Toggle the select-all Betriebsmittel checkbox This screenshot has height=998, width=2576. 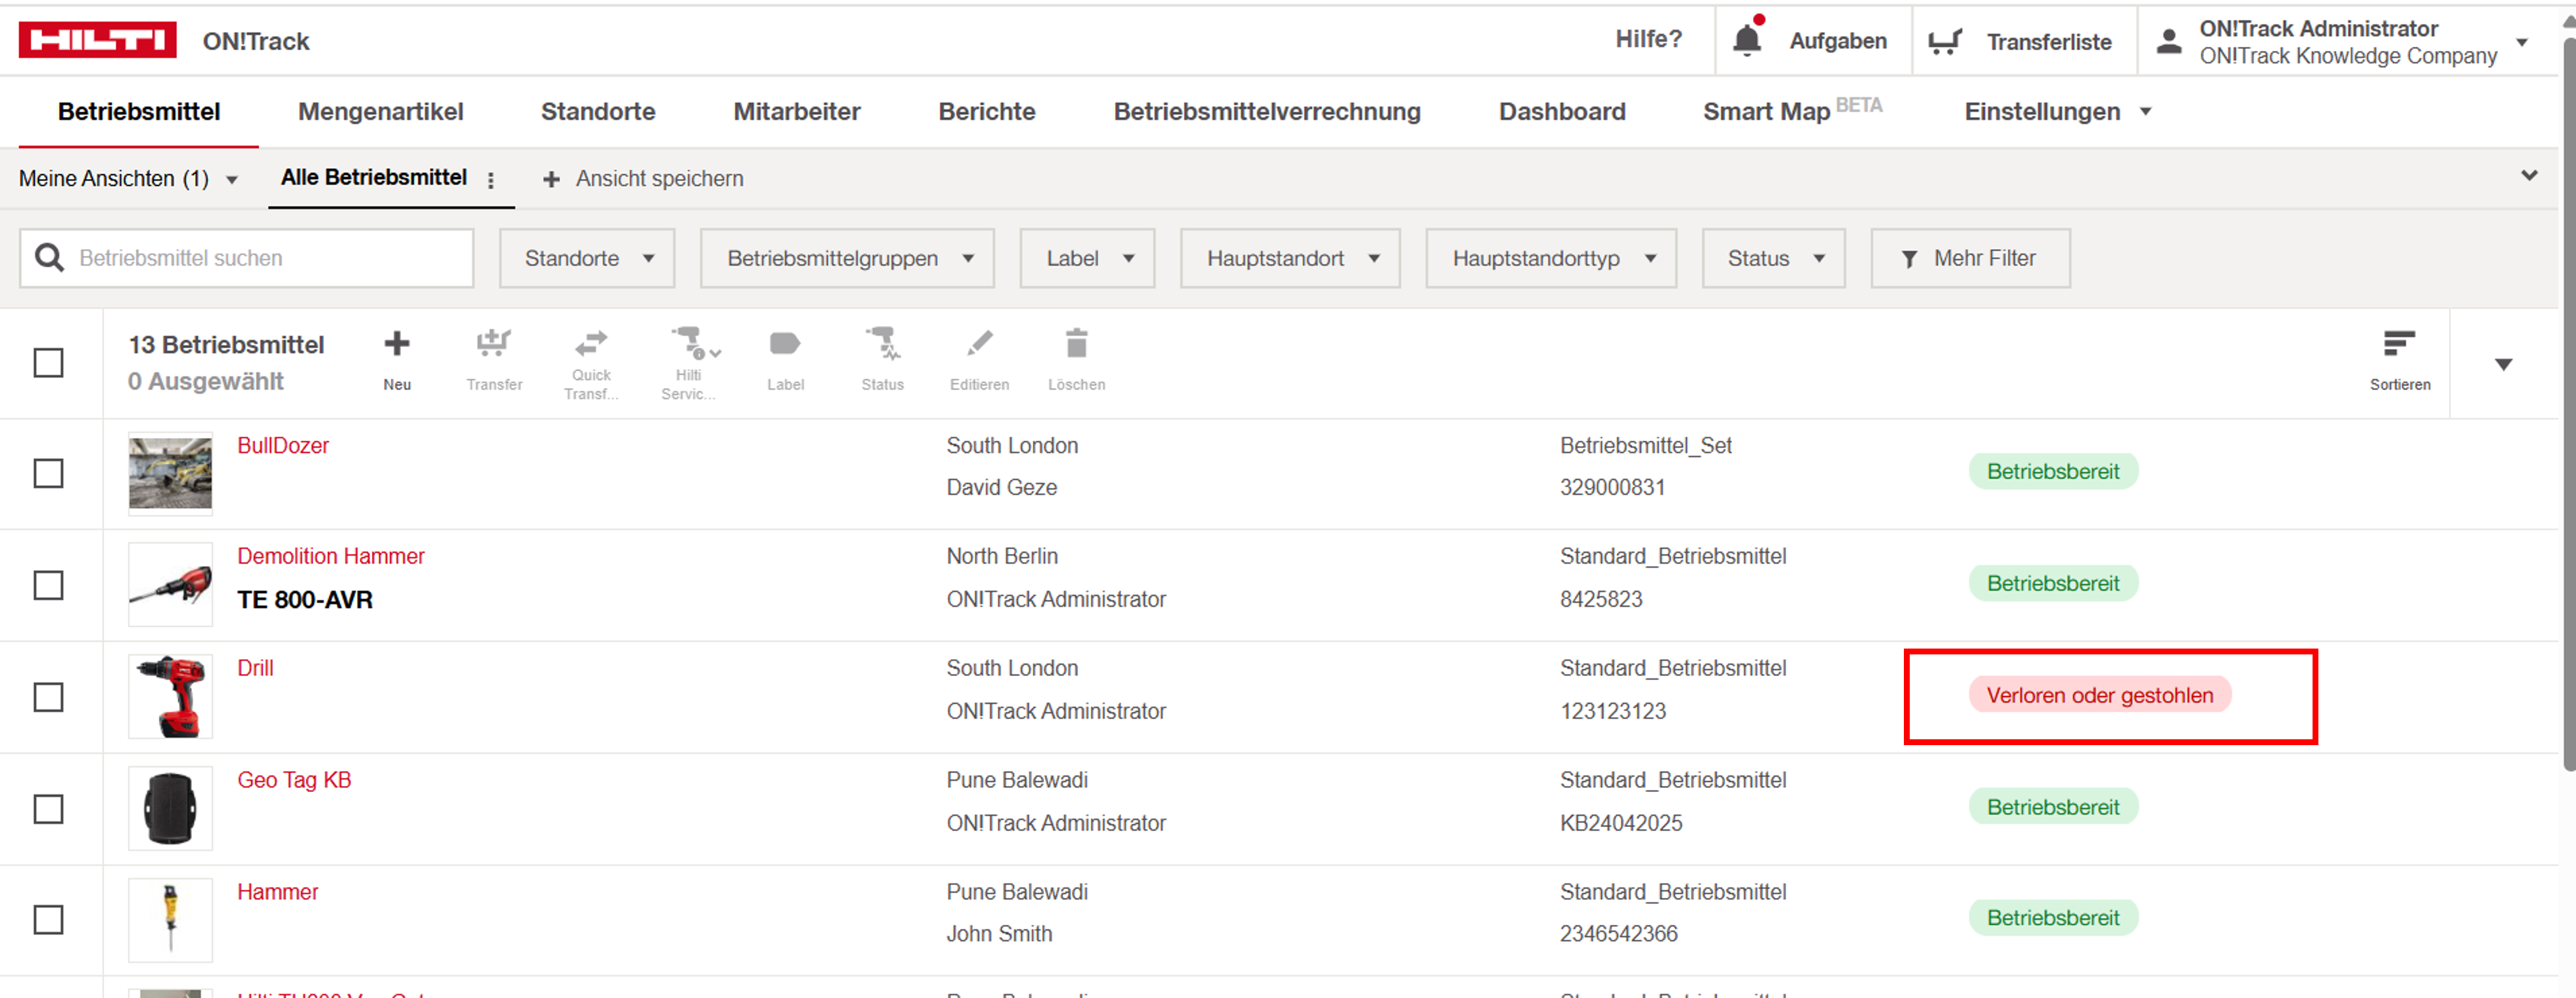[x=48, y=363]
